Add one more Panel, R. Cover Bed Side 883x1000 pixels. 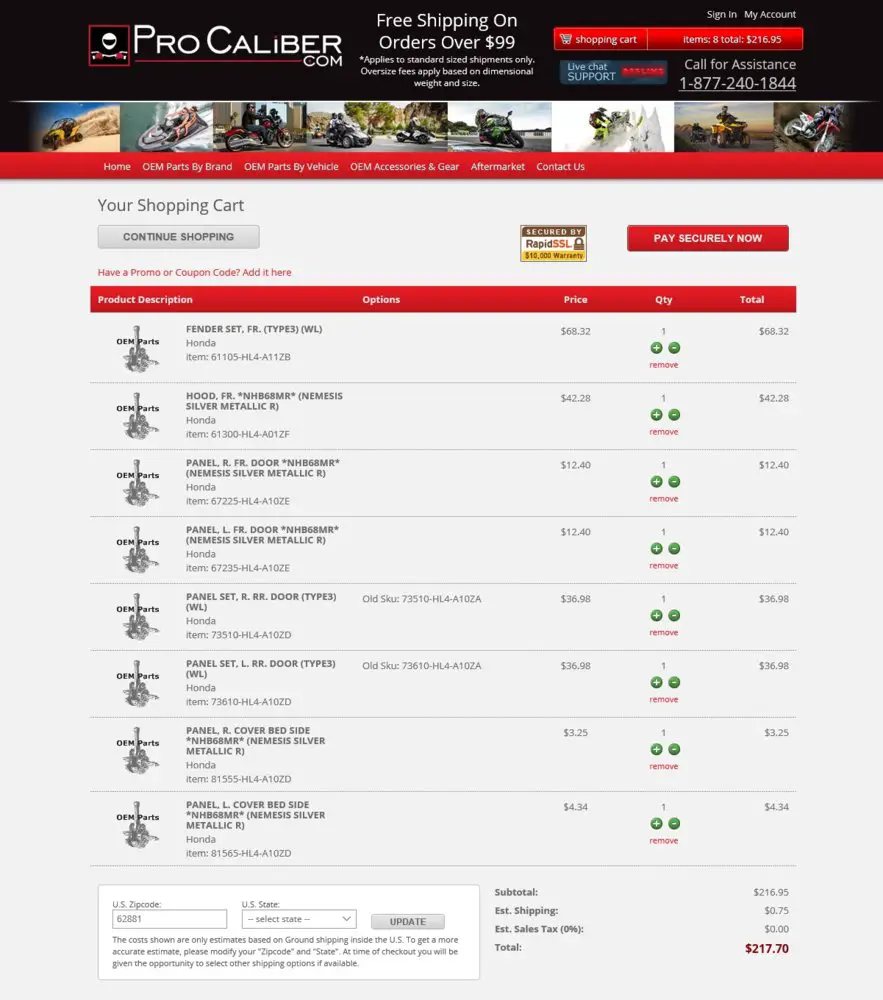[656, 749]
